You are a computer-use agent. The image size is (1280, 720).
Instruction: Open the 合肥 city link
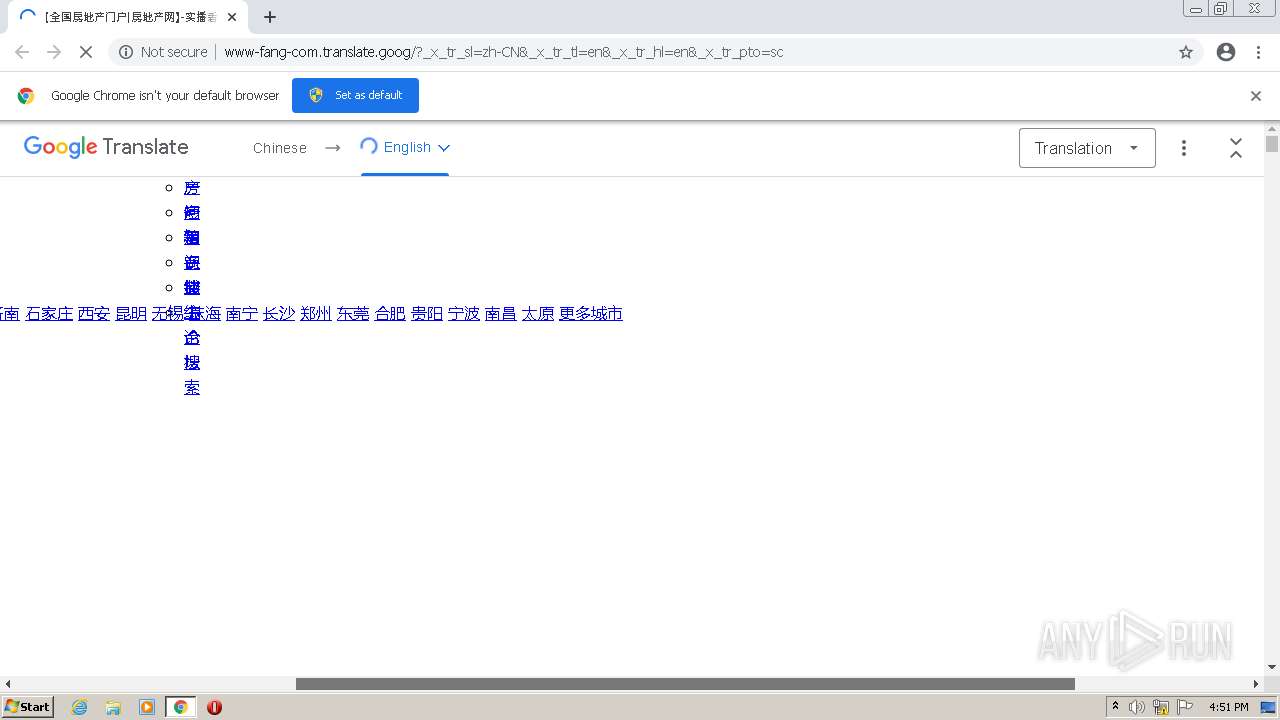(390, 314)
